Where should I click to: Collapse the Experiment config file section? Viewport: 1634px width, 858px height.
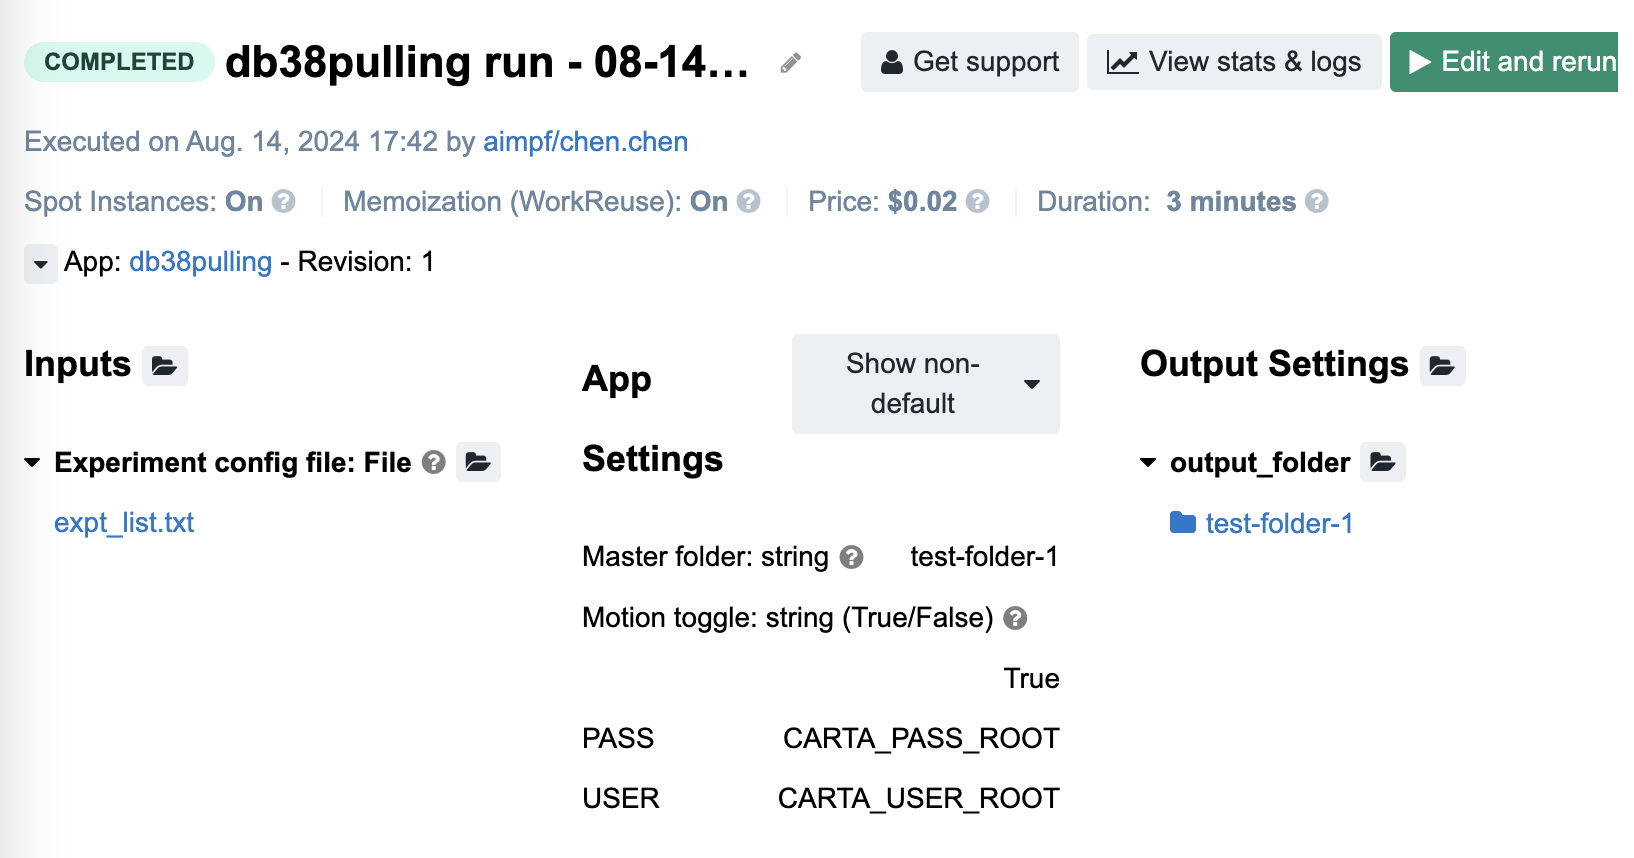[x=33, y=462]
